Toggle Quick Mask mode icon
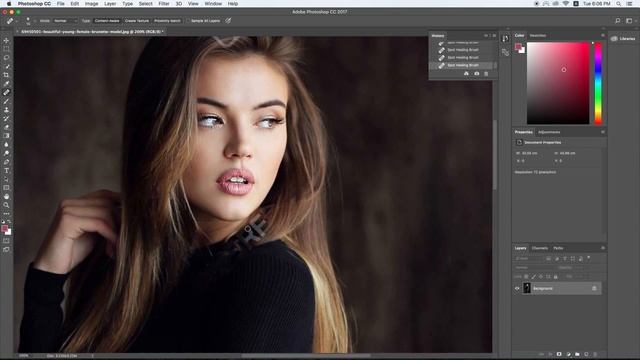This screenshot has width=640, height=360. click(6, 240)
